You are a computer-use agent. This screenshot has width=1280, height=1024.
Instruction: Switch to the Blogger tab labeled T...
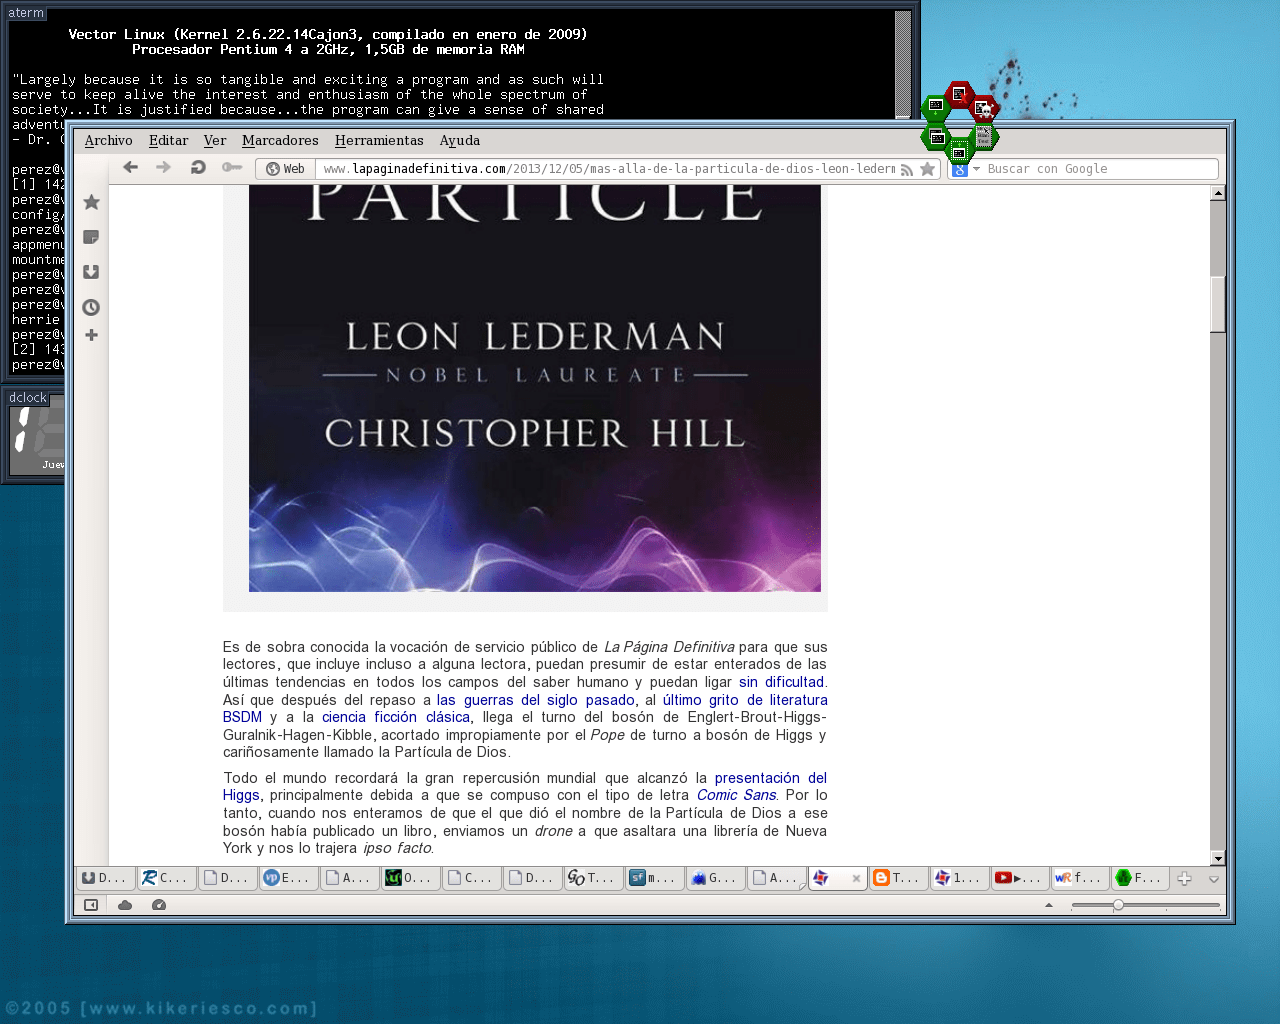coord(897,878)
